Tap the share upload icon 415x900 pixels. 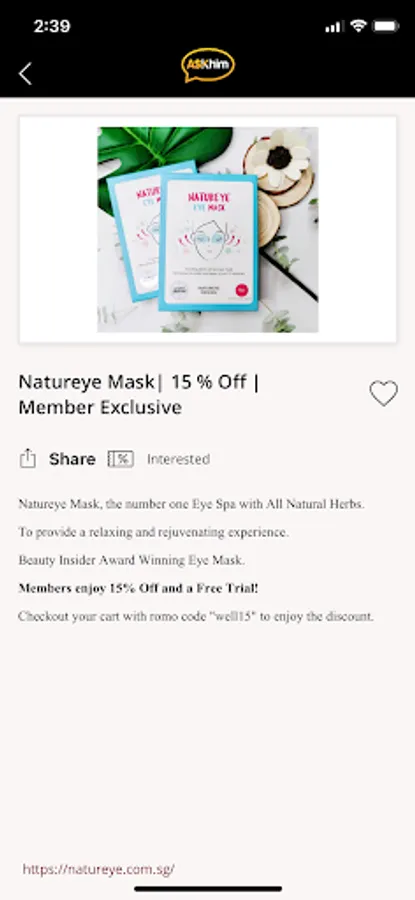(x=28, y=459)
